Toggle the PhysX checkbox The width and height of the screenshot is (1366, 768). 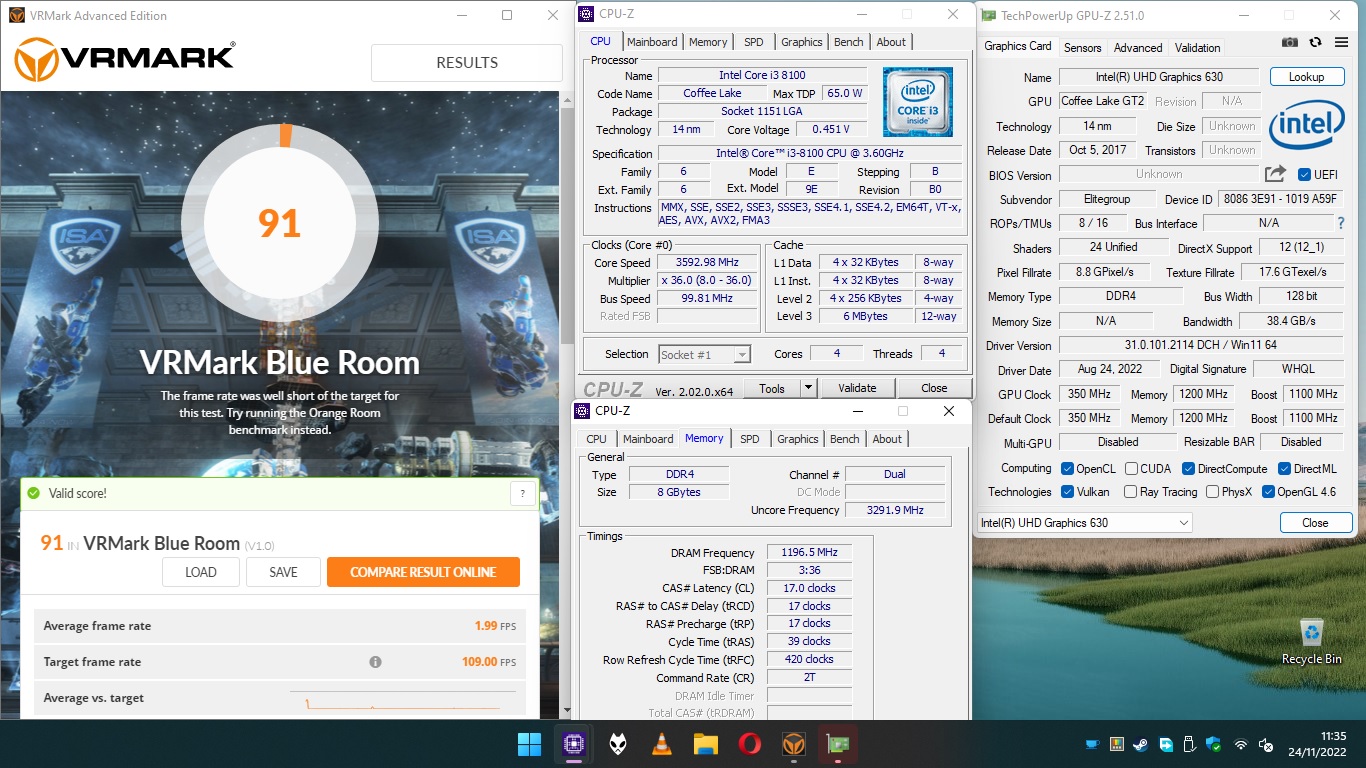tap(1212, 492)
